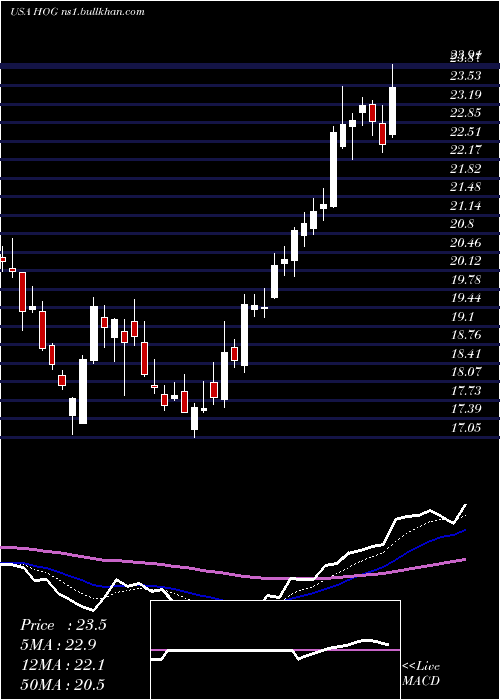The width and height of the screenshot is (500, 700).
Task: Open the MACD inset chart panel
Action: [275, 650]
